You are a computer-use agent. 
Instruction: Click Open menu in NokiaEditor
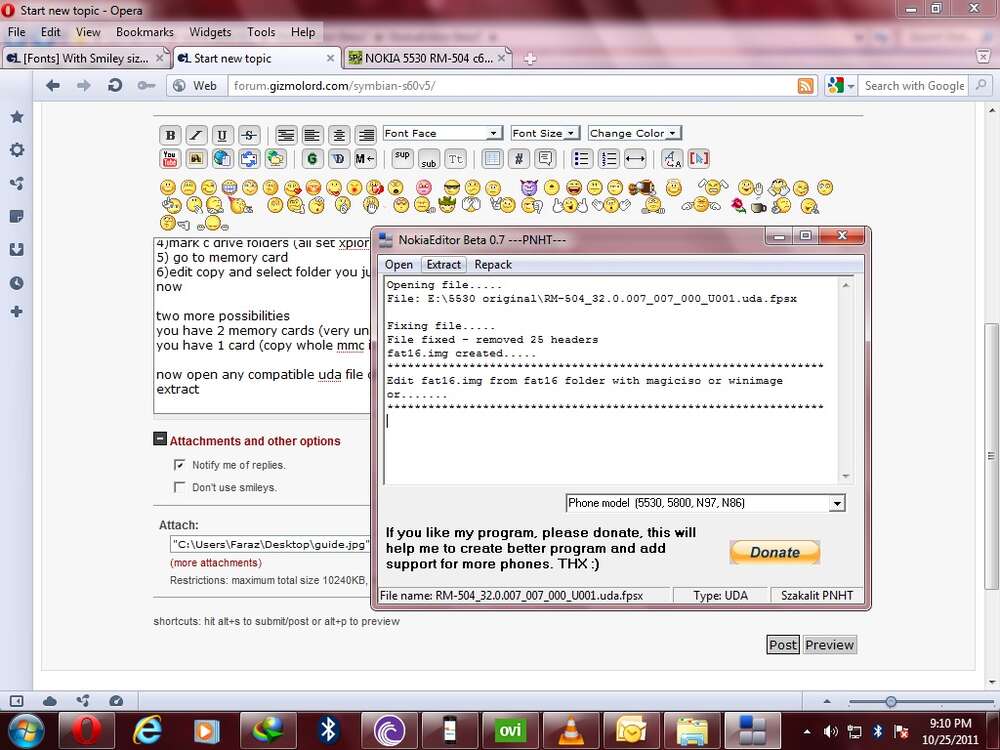[x=399, y=265]
